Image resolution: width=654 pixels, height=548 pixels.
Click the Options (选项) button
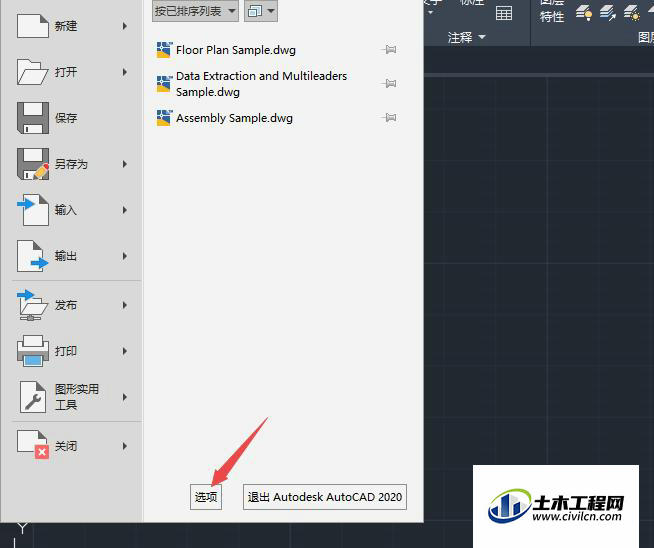(x=206, y=497)
